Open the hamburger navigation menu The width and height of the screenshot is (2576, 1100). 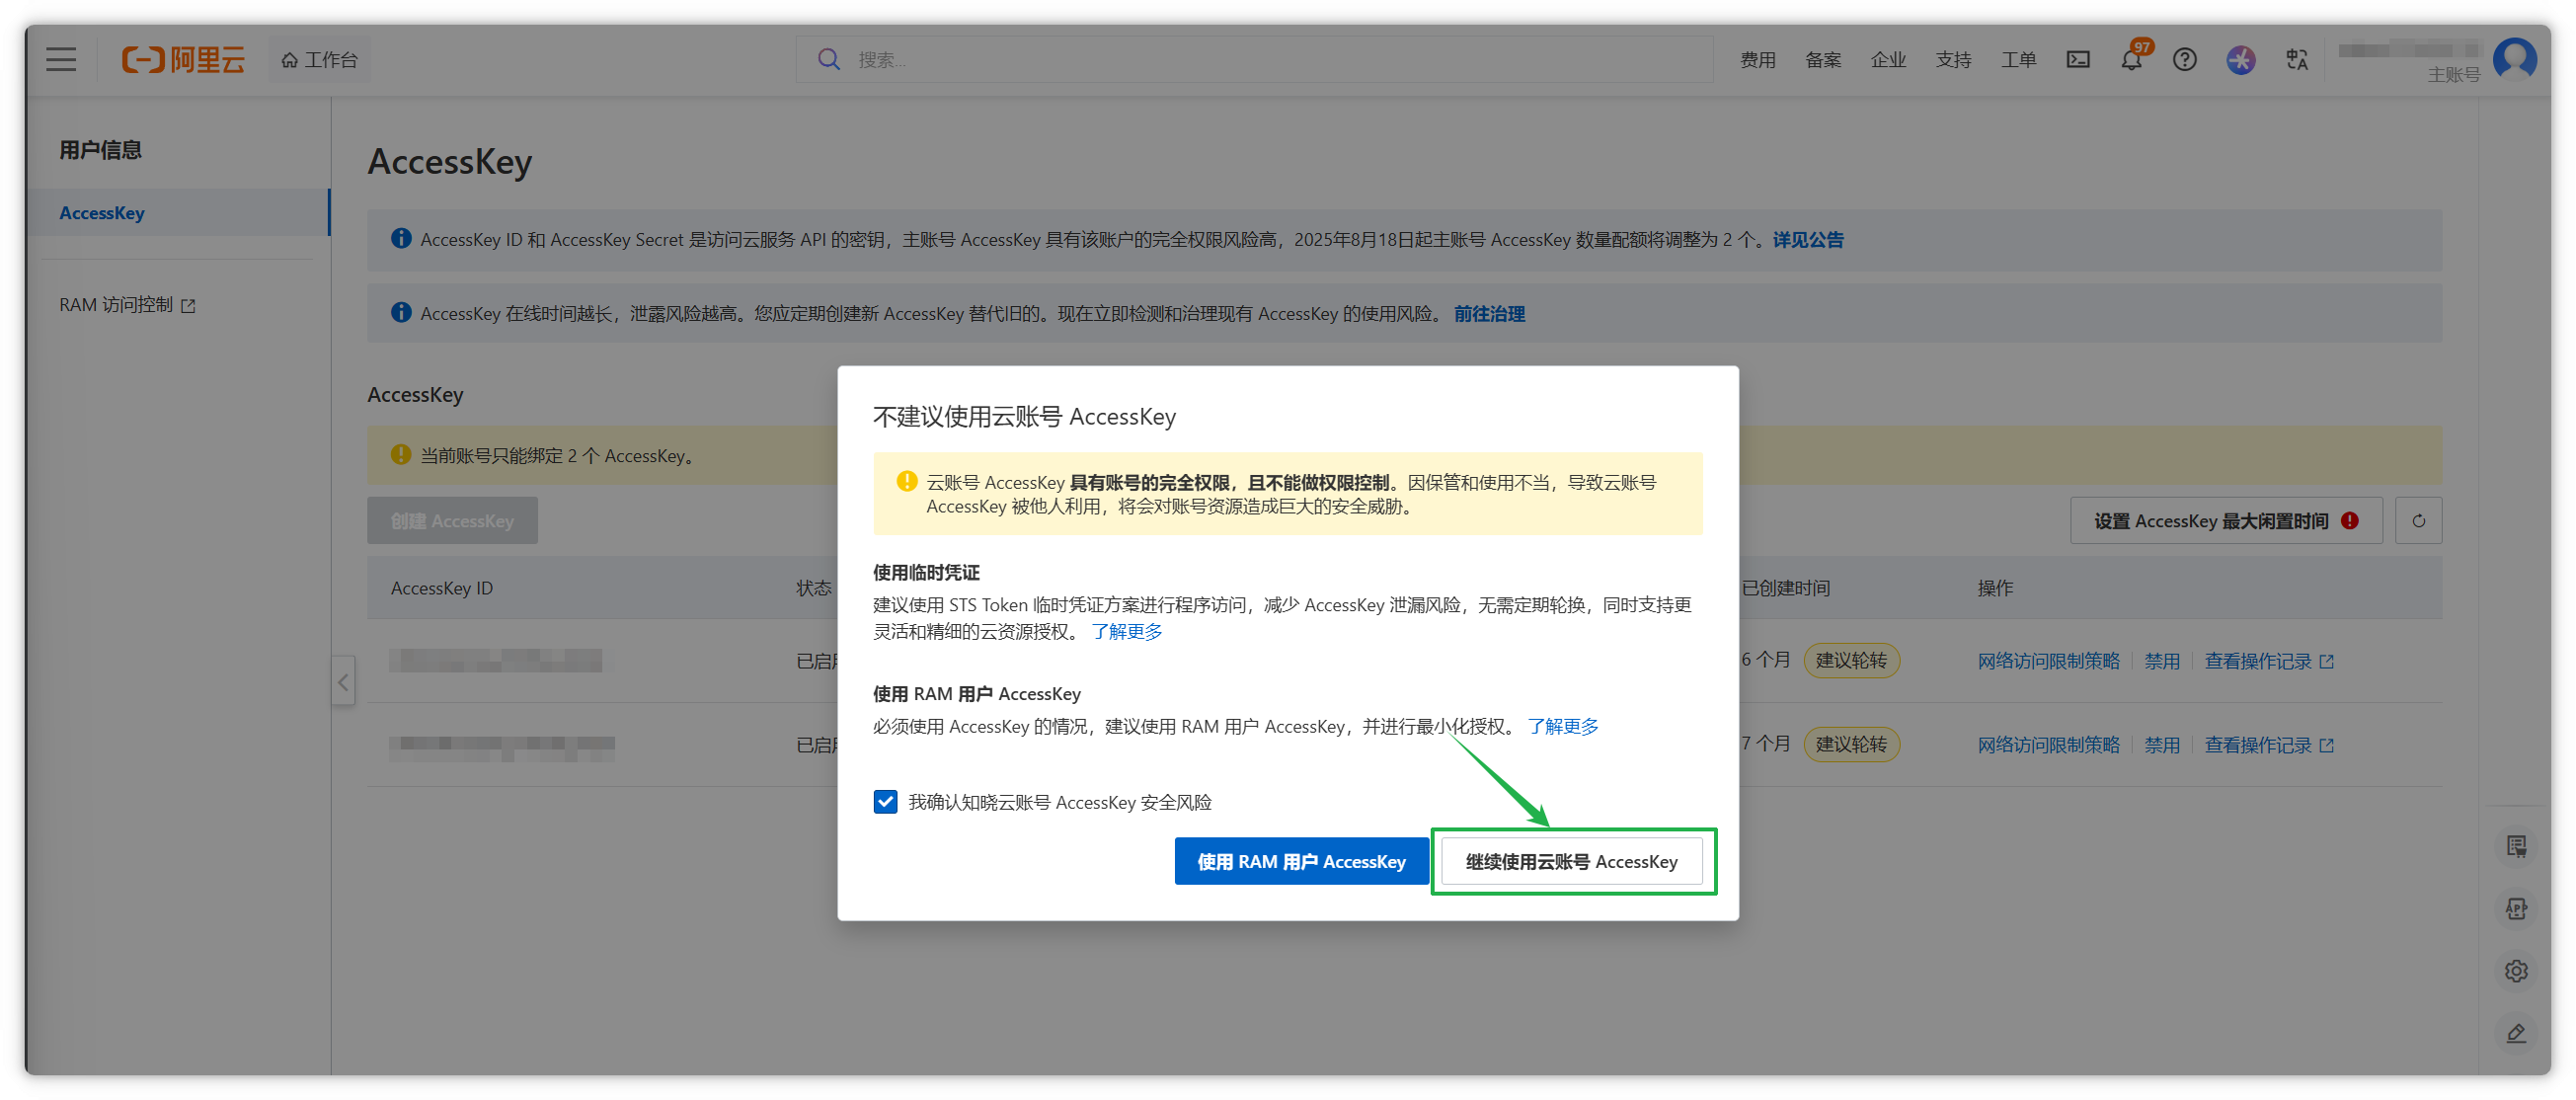61,60
